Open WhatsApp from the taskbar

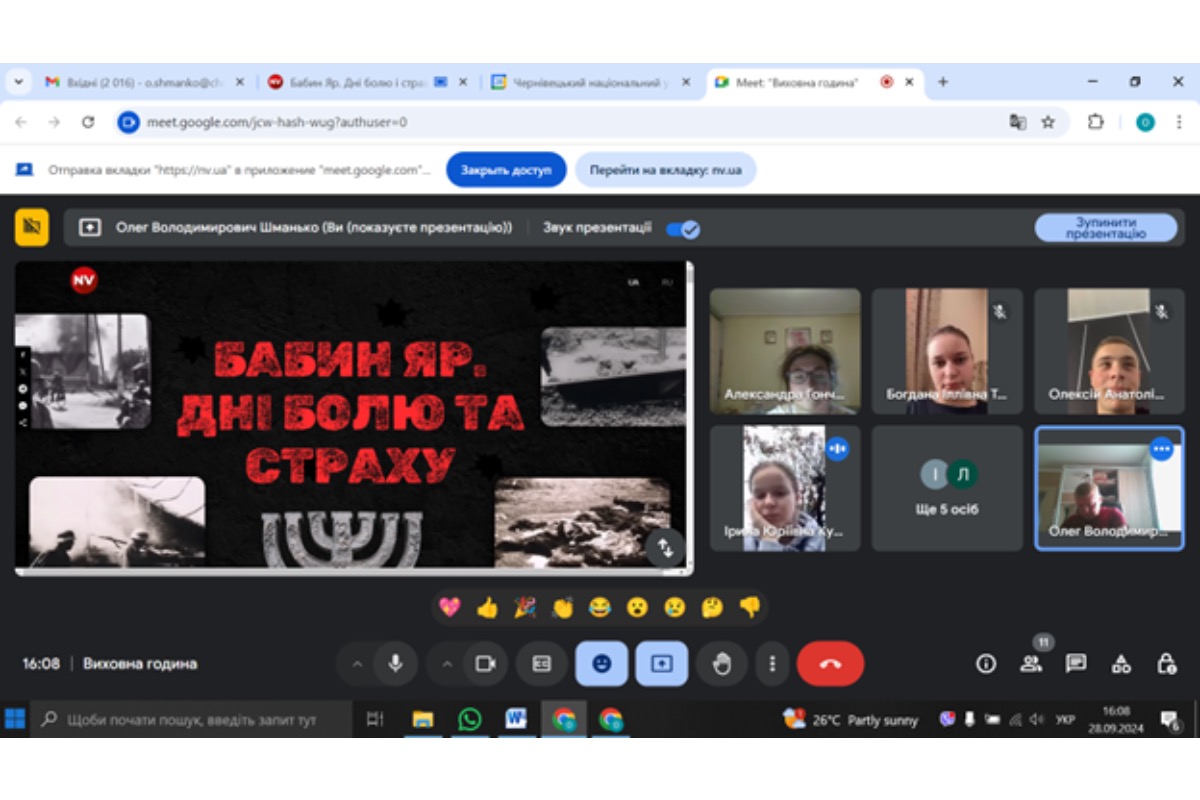(x=469, y=719)
